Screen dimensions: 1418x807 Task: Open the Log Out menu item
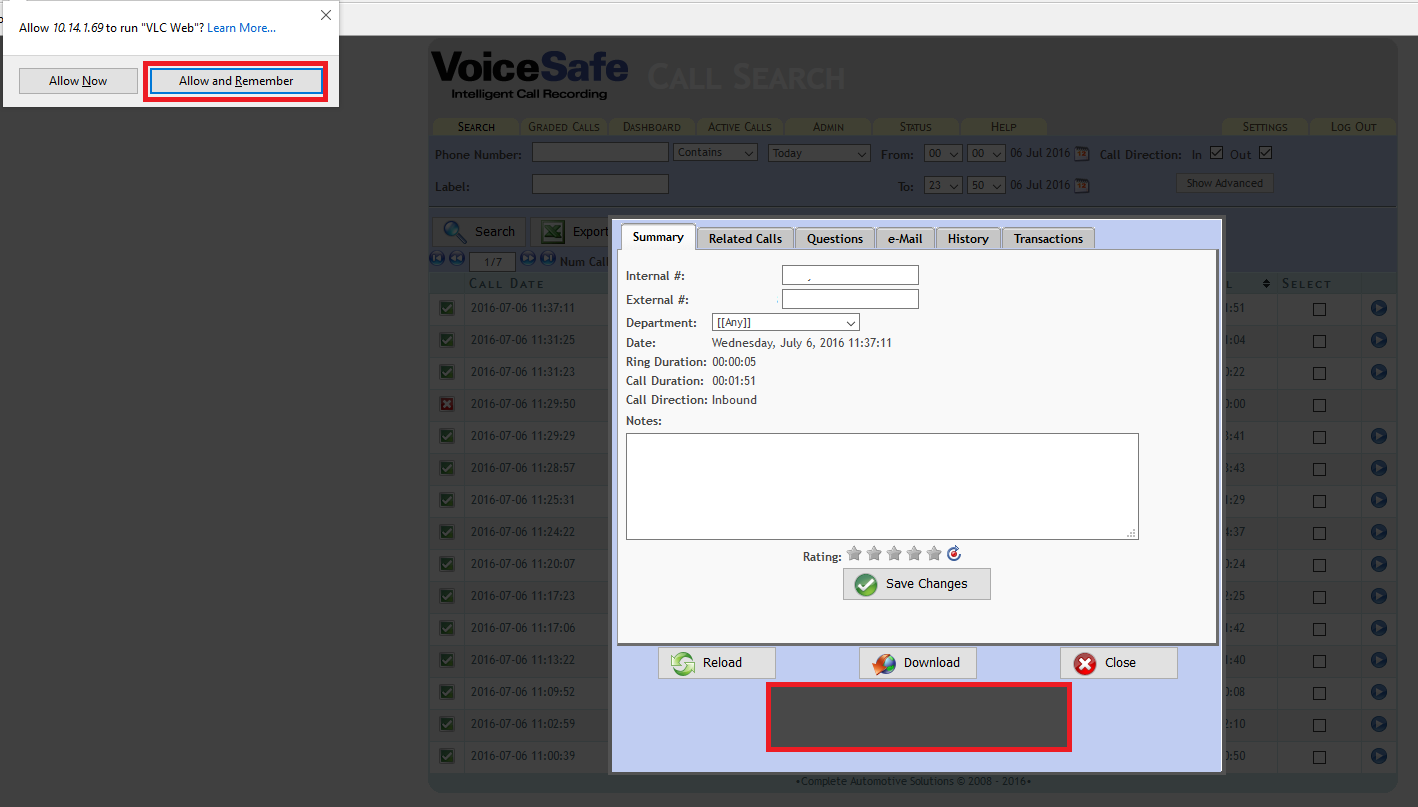pos(1353,127)
